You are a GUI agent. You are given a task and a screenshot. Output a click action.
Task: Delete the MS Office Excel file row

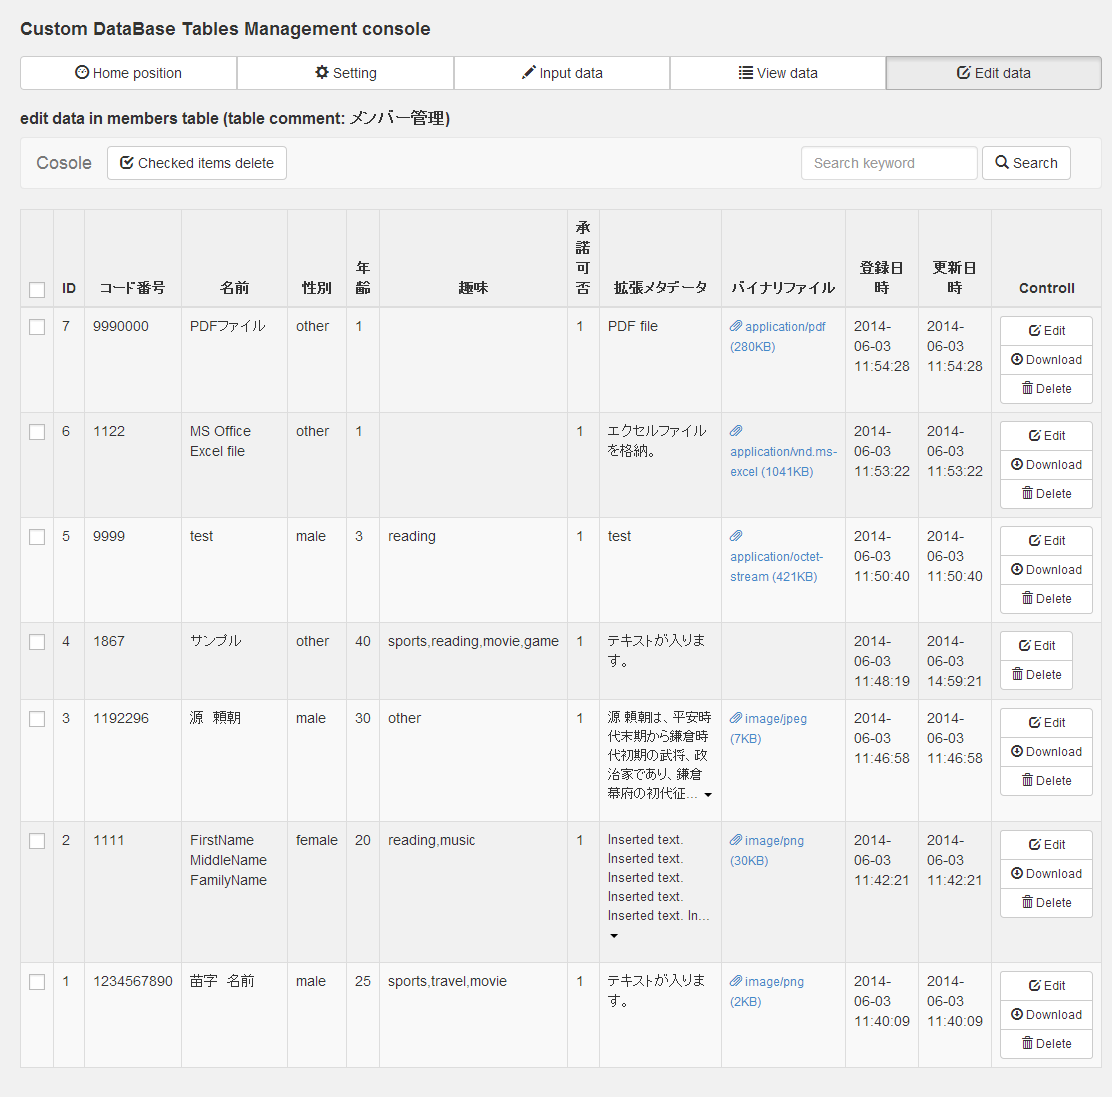coord(1046,494)
